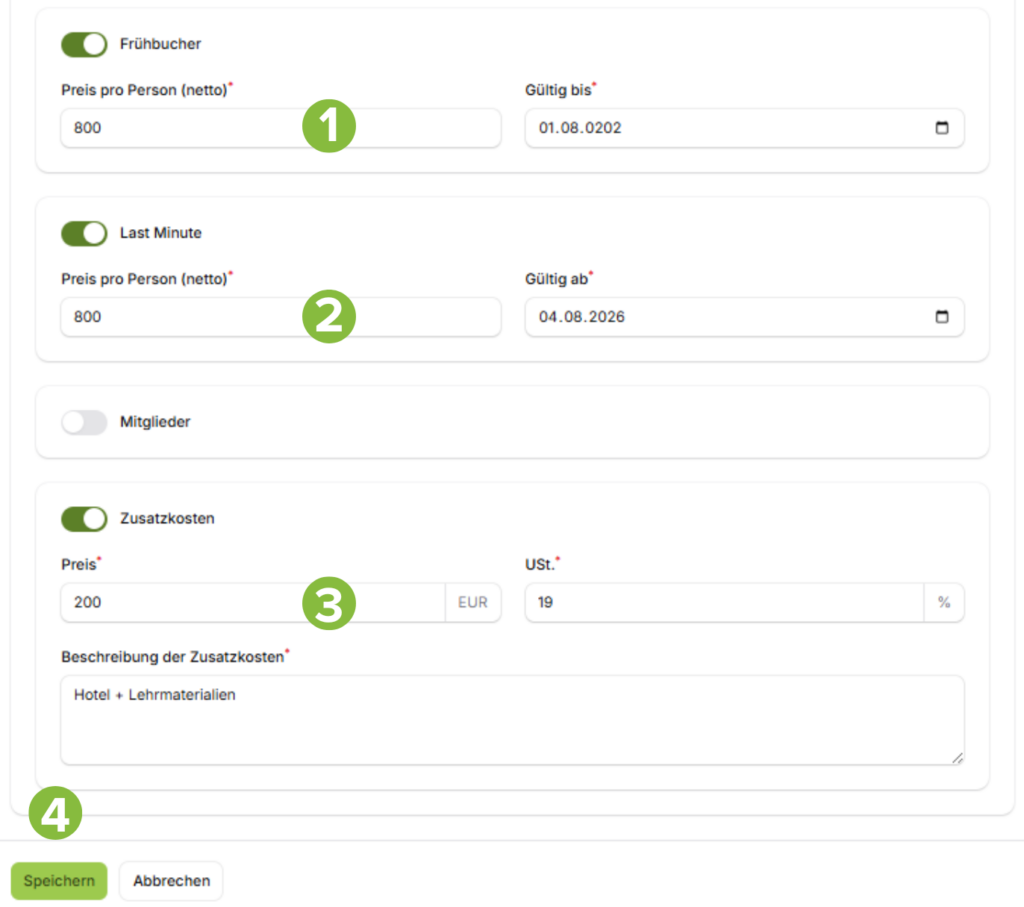Cancel via the Abbrechen button
Image resolution: width=1024 pixels, height=907 pixels.
[171, 881]
